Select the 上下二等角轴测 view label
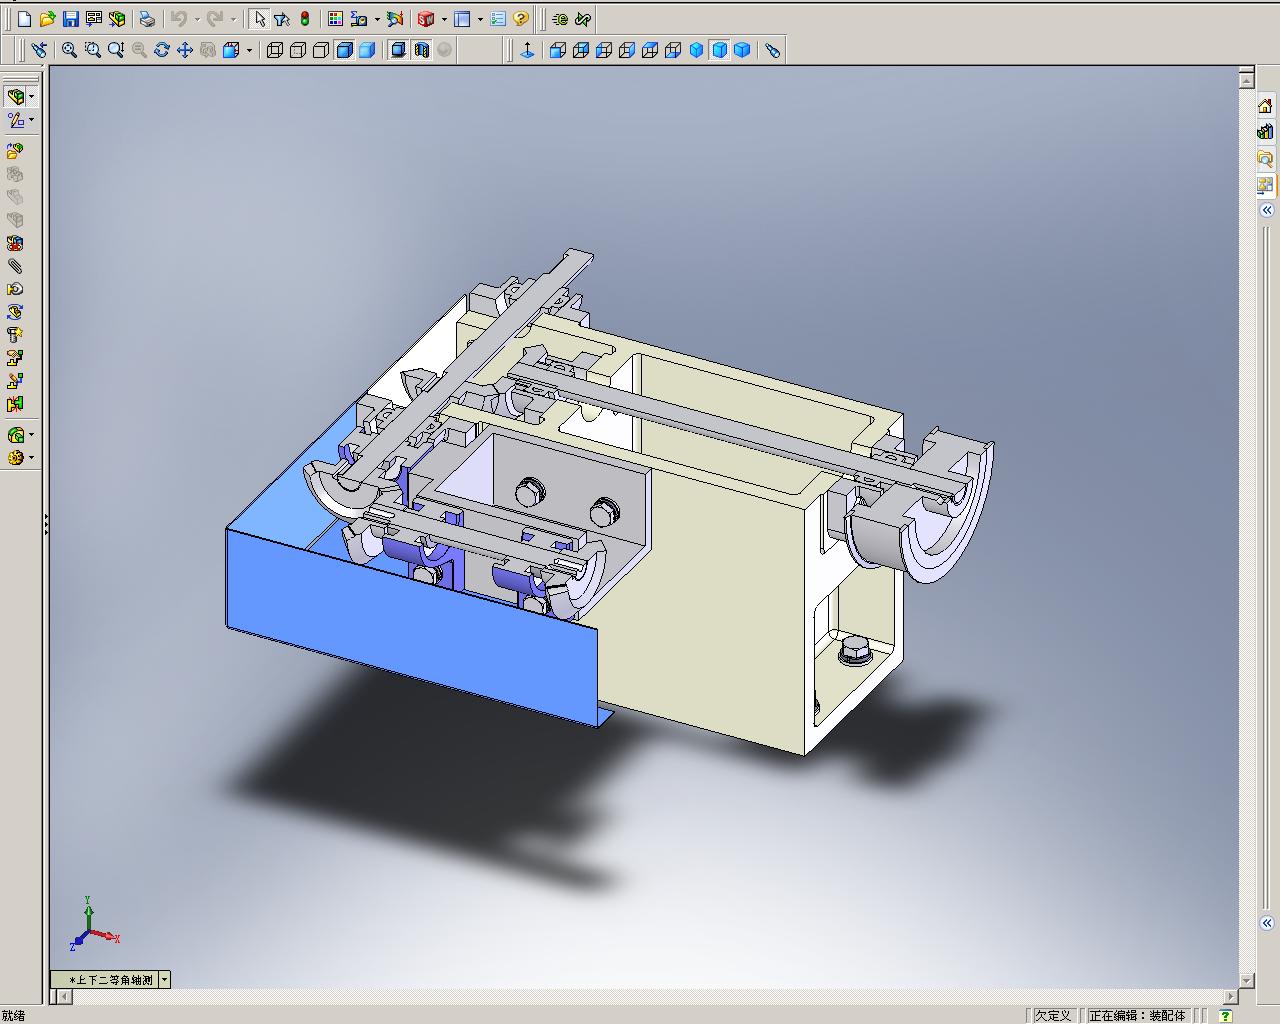Viewport: 1280px width, 1024px height. pos(111,980)
